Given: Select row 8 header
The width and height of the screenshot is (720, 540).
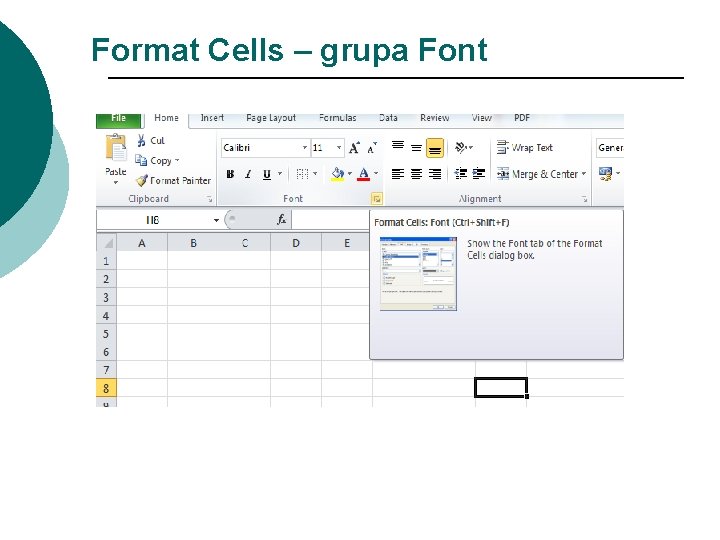Looking at the screenshot, I should (106, 388).
